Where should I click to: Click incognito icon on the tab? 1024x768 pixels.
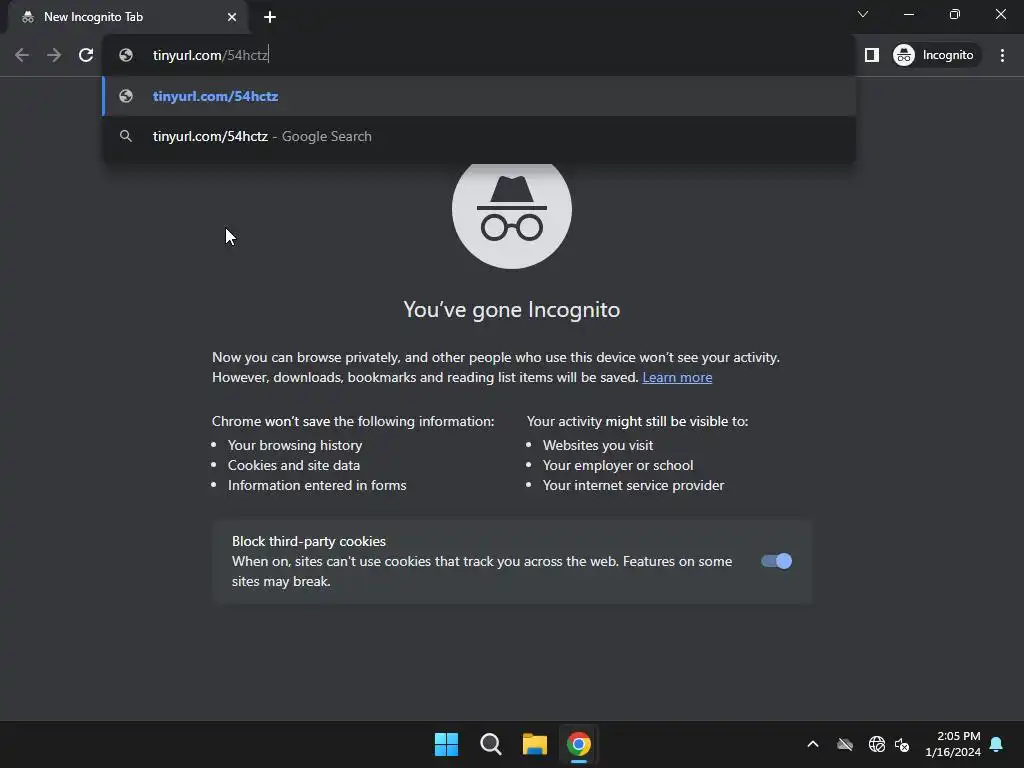pyautogui.click(x=27, y=17)
